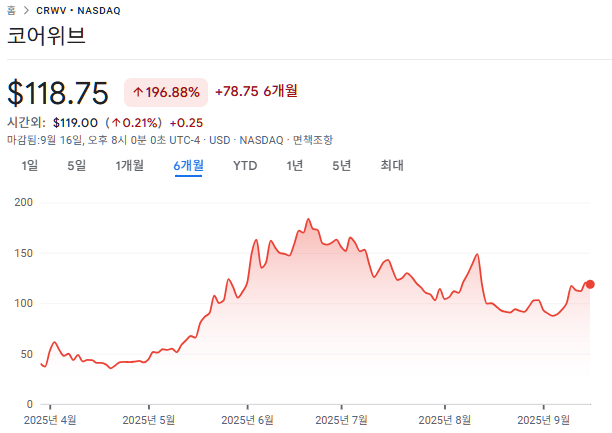The height and width of the screenshot is (433, 612).
Task: Select the 1일 time range tab
Action: (x=30, y=166)
